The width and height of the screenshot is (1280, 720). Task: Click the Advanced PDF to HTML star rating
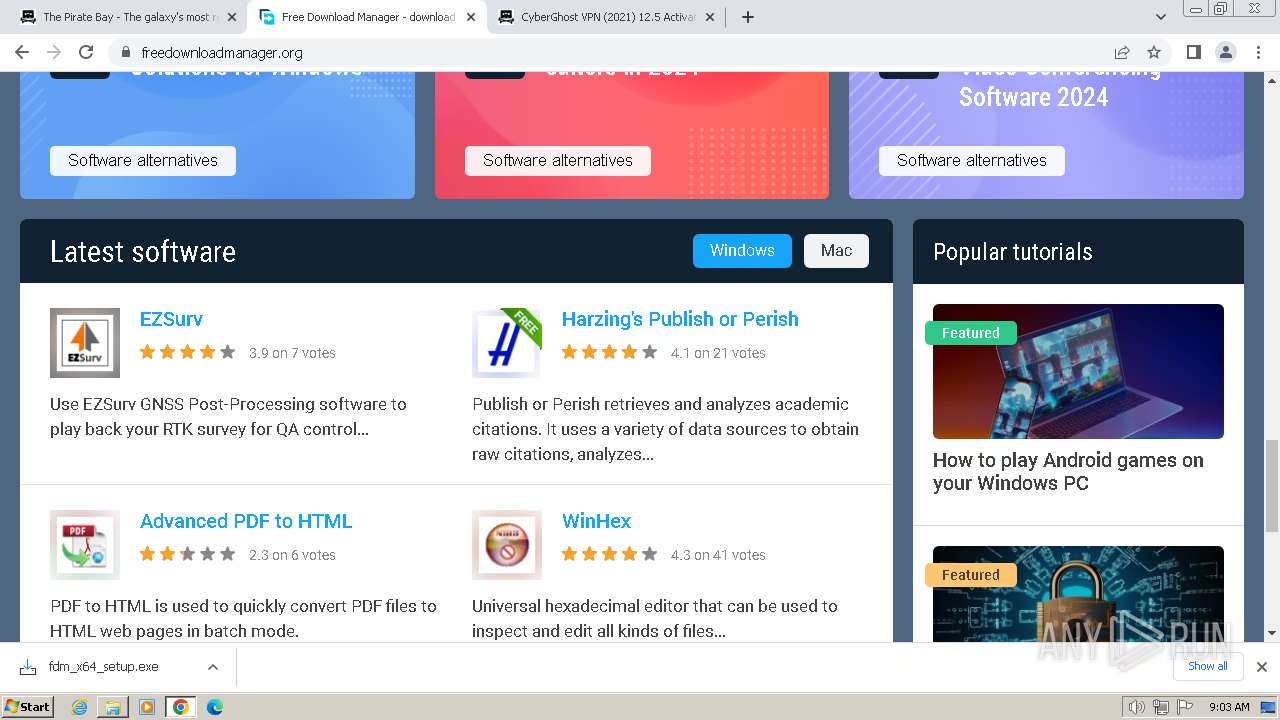coord(187,554)
